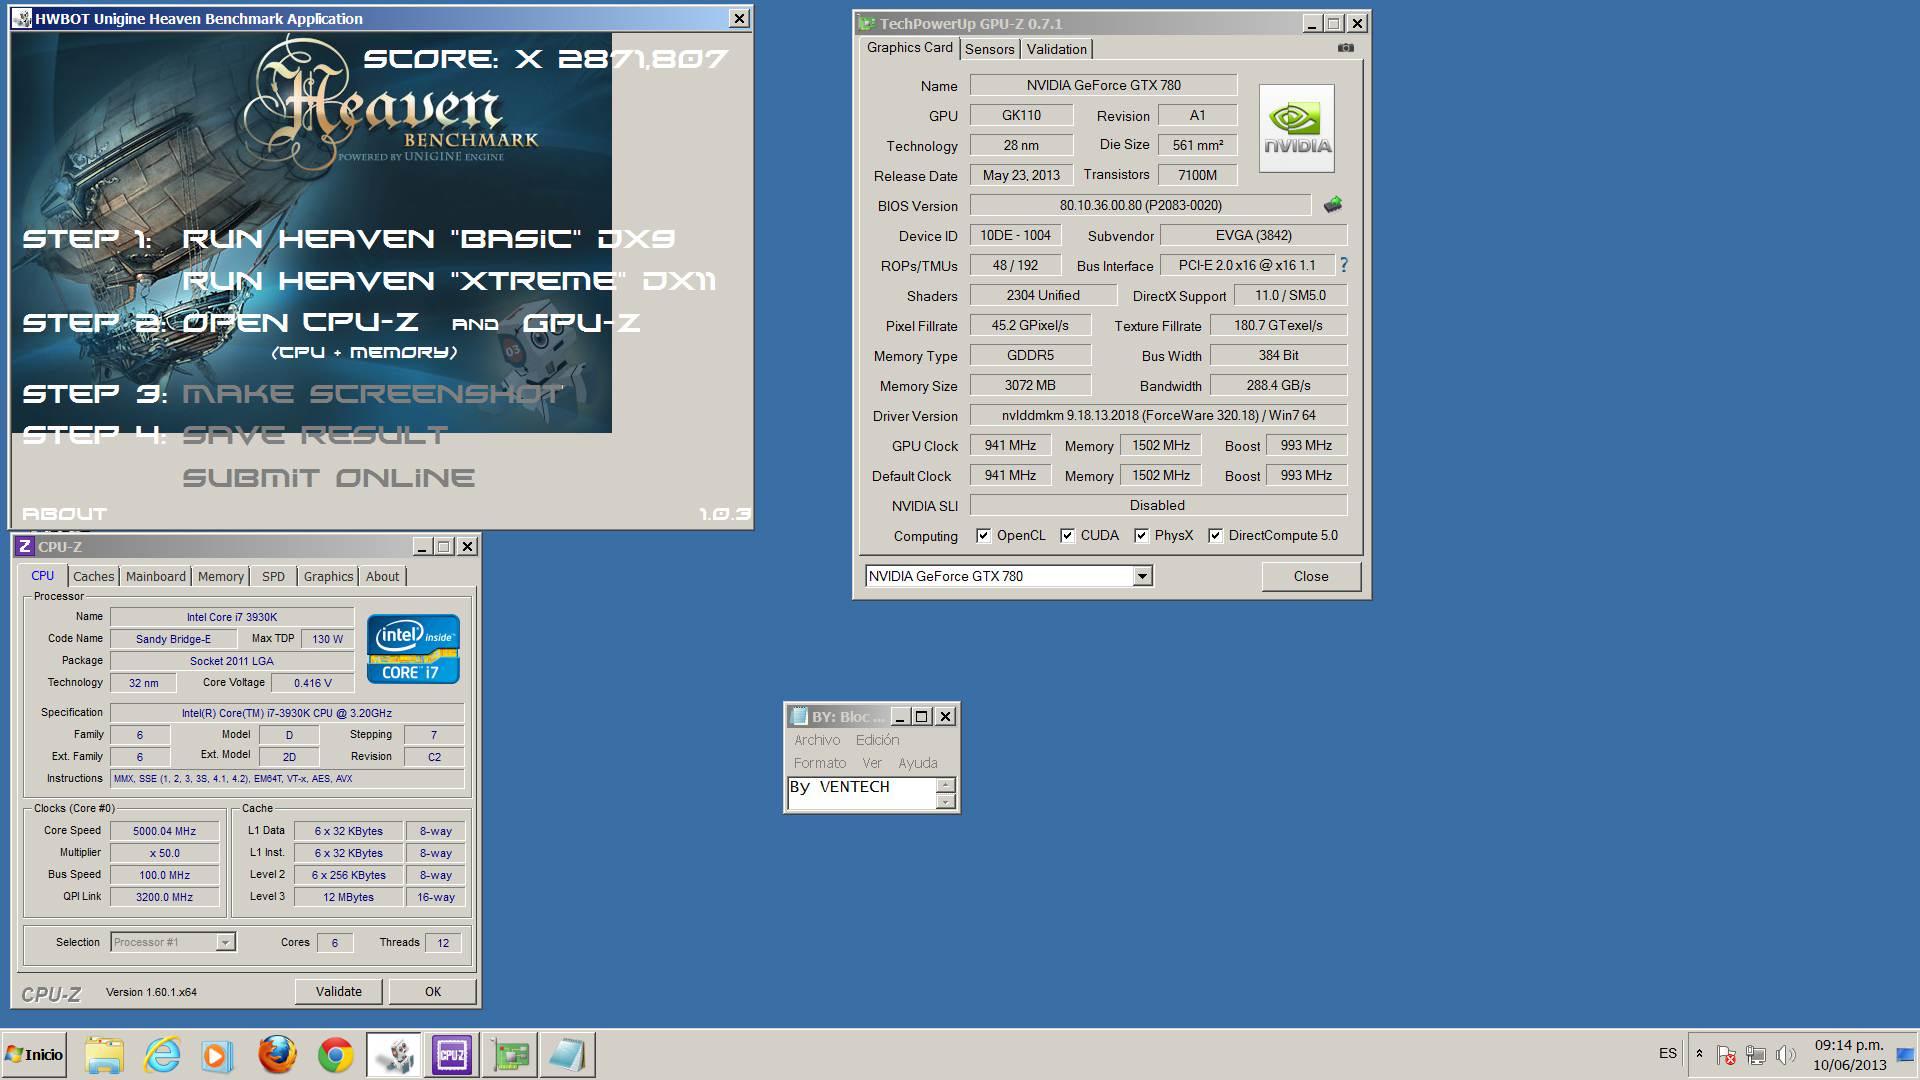This screenshot has height=1080, width=1920.
Task: Launch Internet Explorer from taskbar
Action: click(x=162, y=1055)
